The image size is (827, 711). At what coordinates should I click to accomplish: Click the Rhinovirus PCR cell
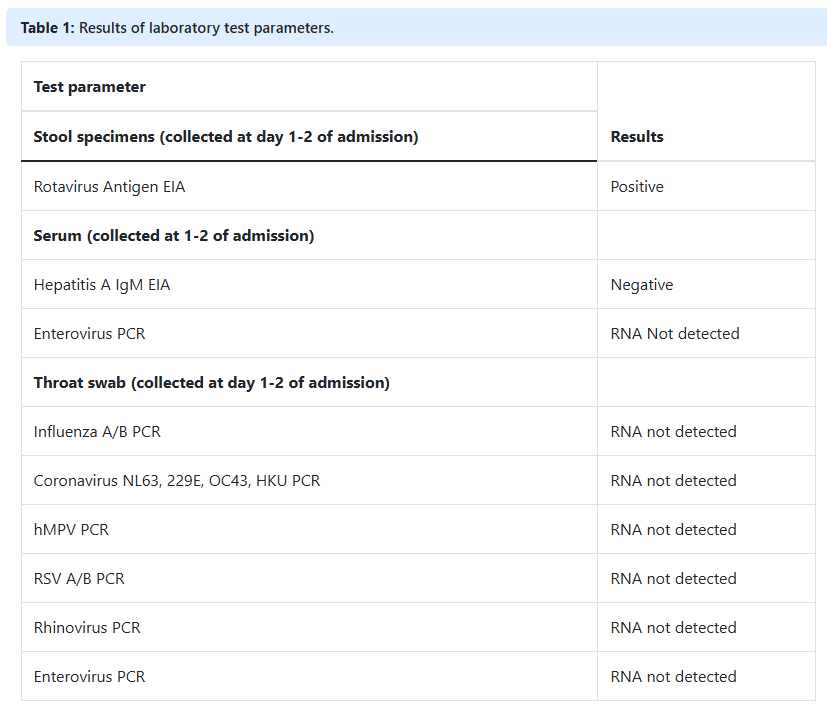click(x=87, y=628)
